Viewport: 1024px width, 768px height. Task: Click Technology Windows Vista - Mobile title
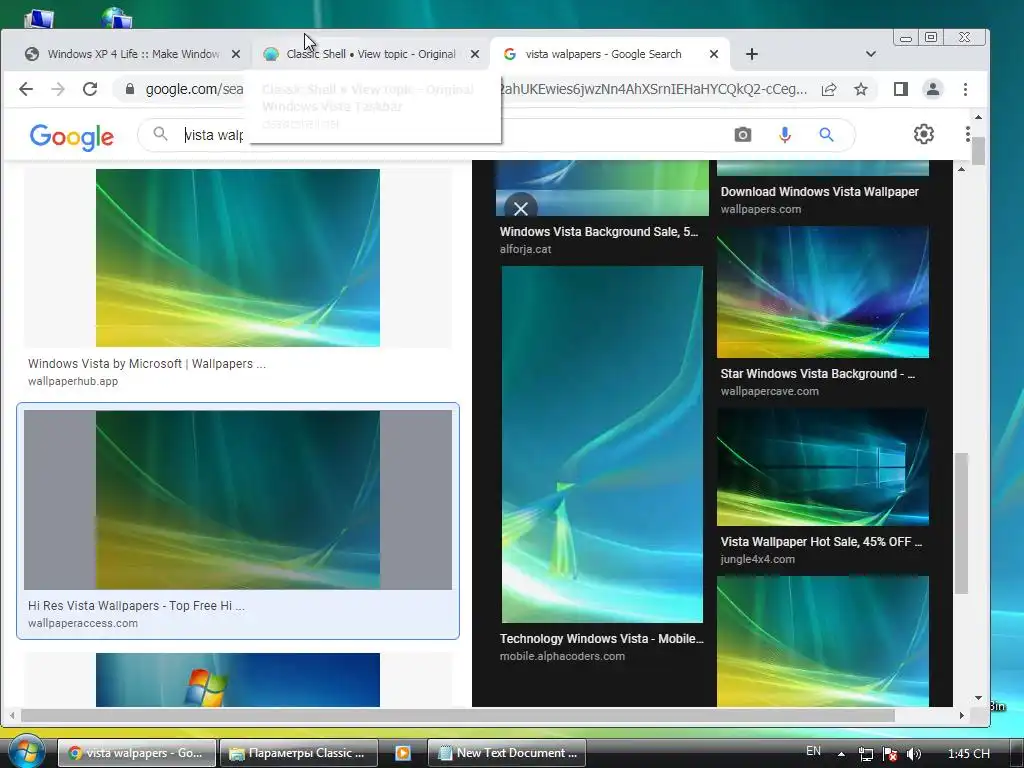click(x=601, y=639)
